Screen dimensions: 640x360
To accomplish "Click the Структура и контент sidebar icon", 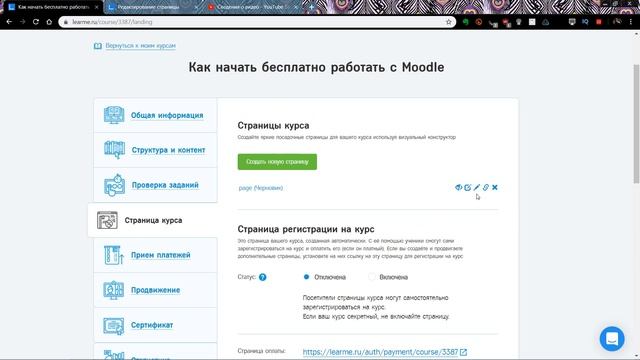I will pos(114,150).
